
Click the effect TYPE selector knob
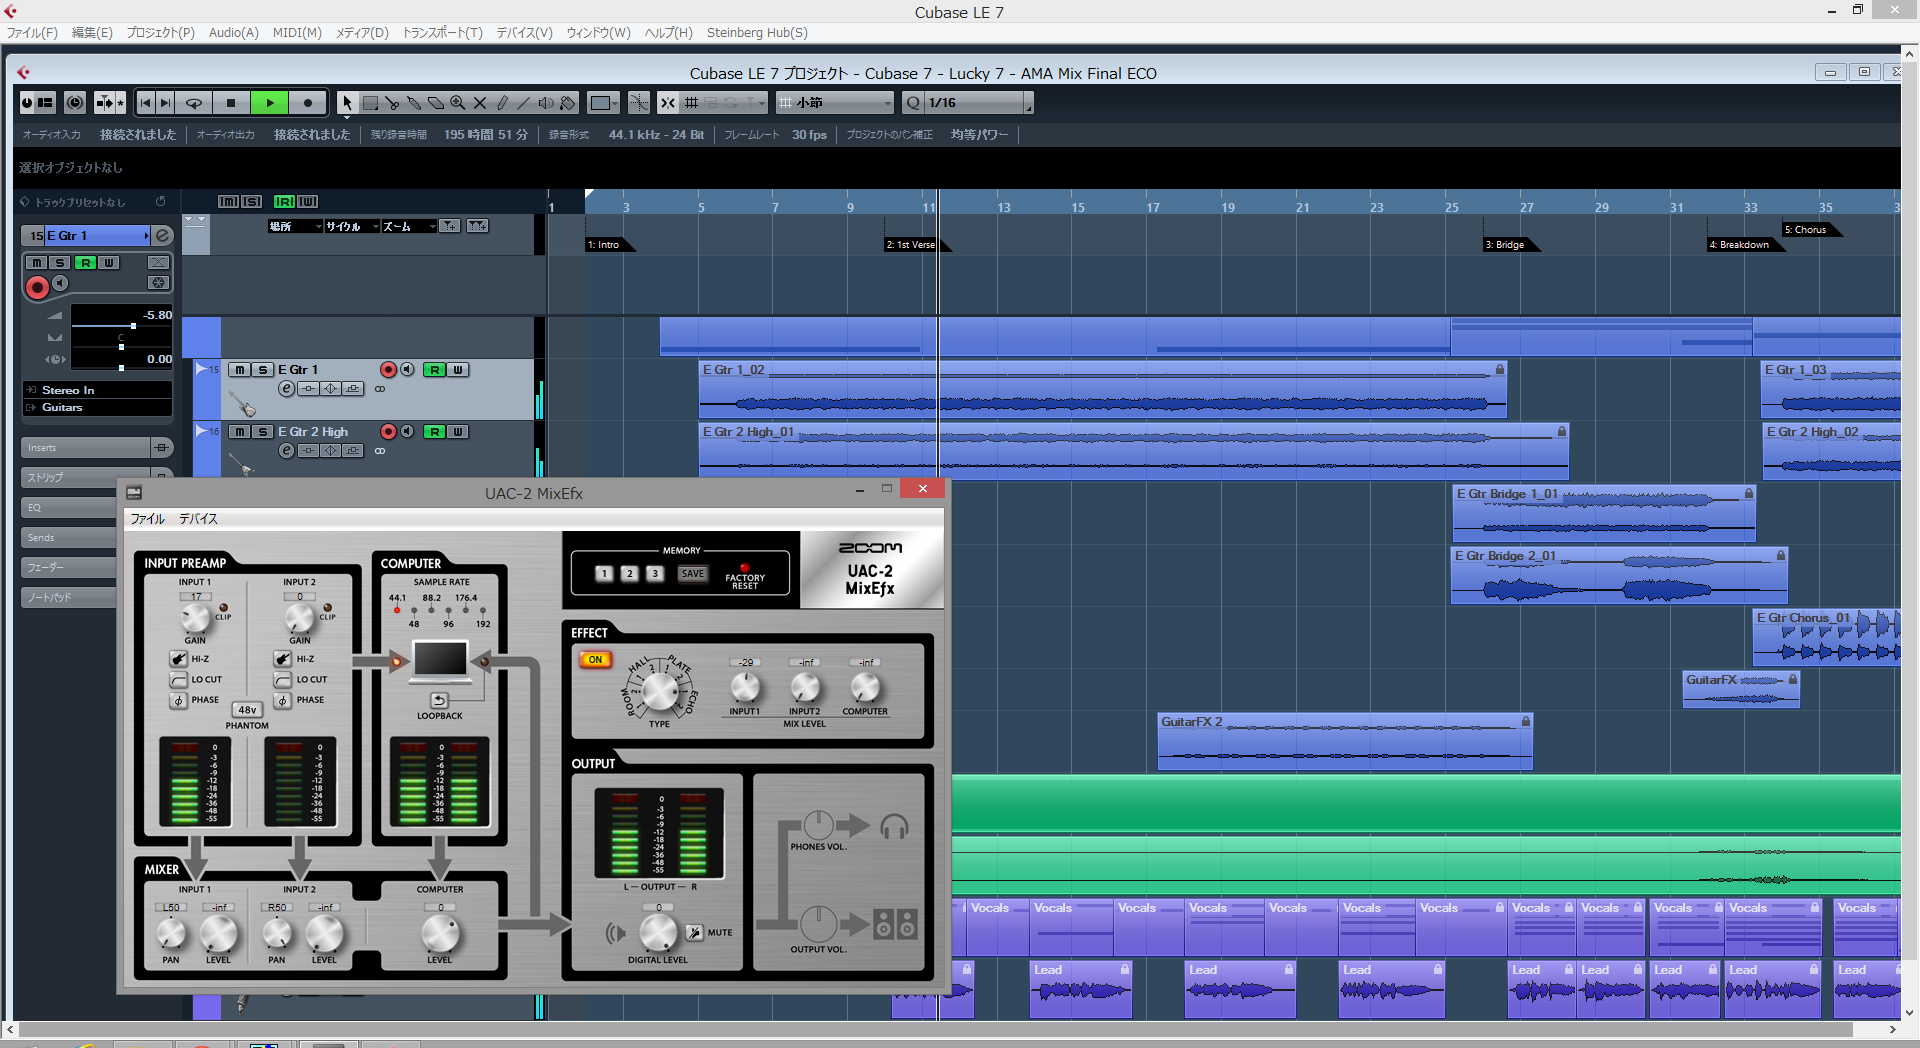(660, 690)
